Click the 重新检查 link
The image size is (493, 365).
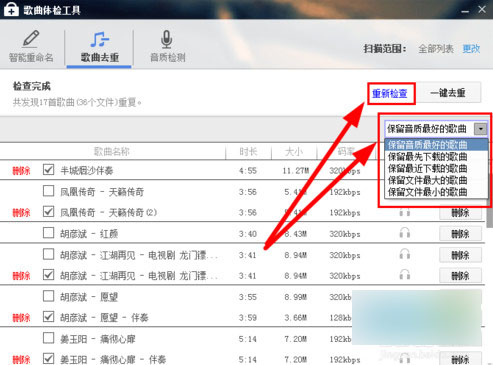pyautogui.click(x=390, y=94)
